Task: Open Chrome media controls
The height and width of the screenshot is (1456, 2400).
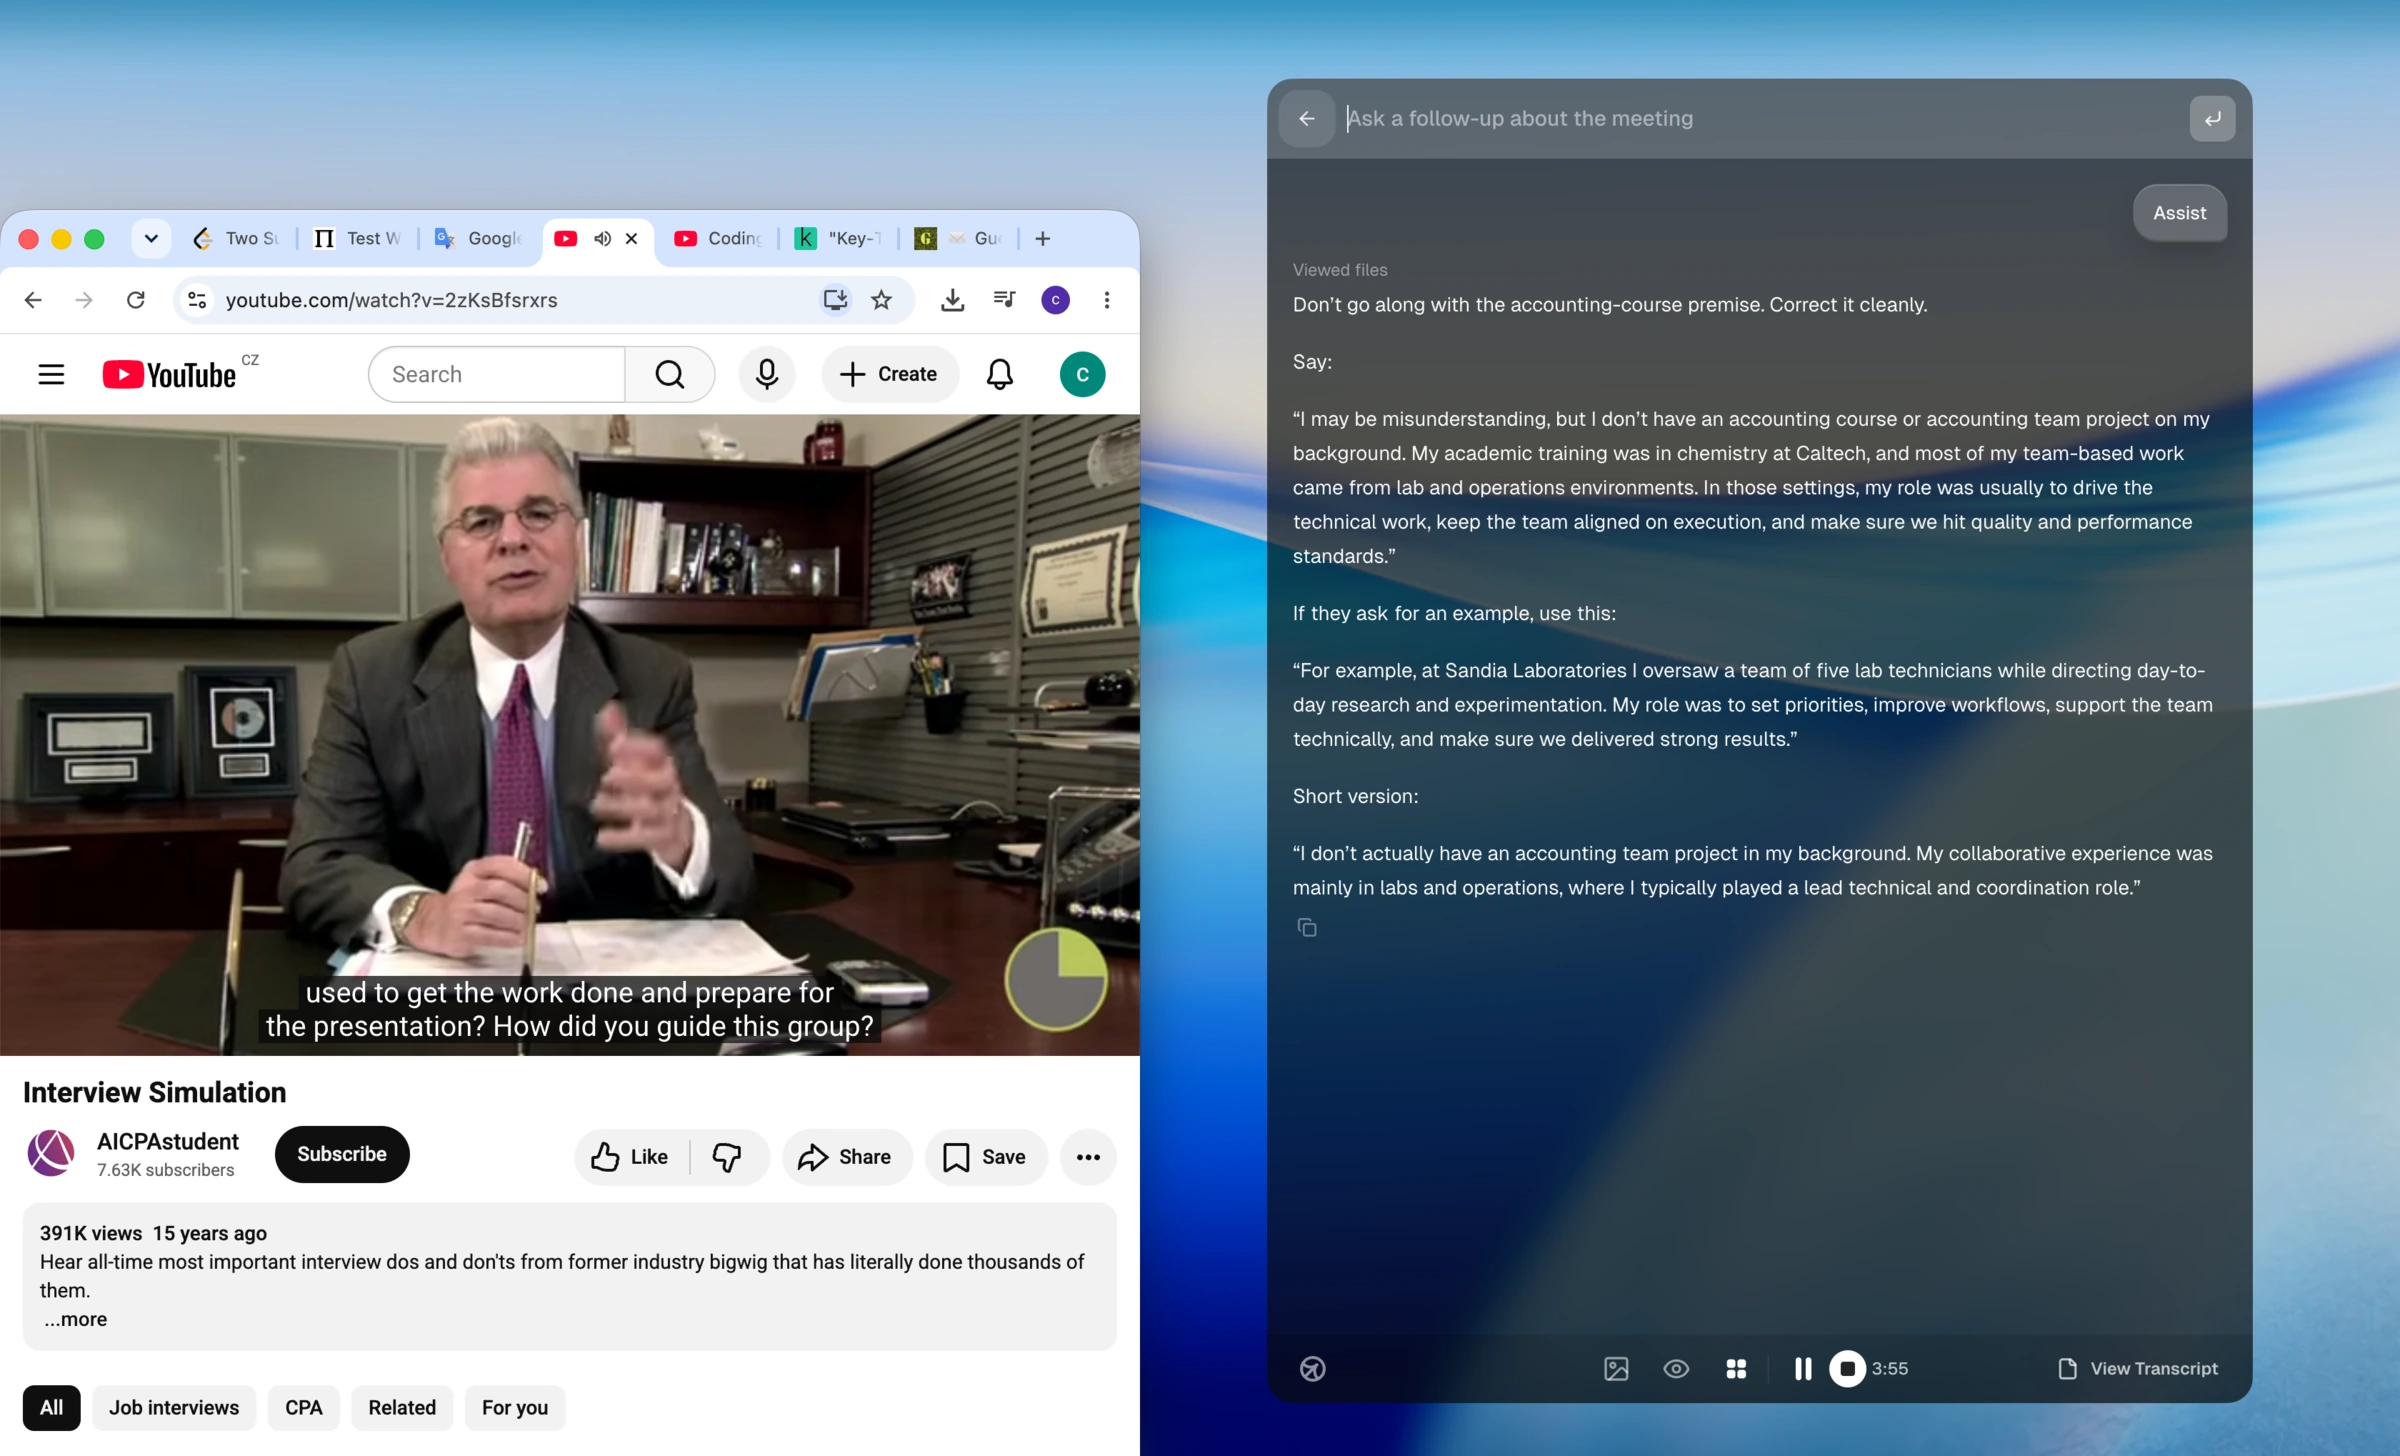Action: (1004, 300)
